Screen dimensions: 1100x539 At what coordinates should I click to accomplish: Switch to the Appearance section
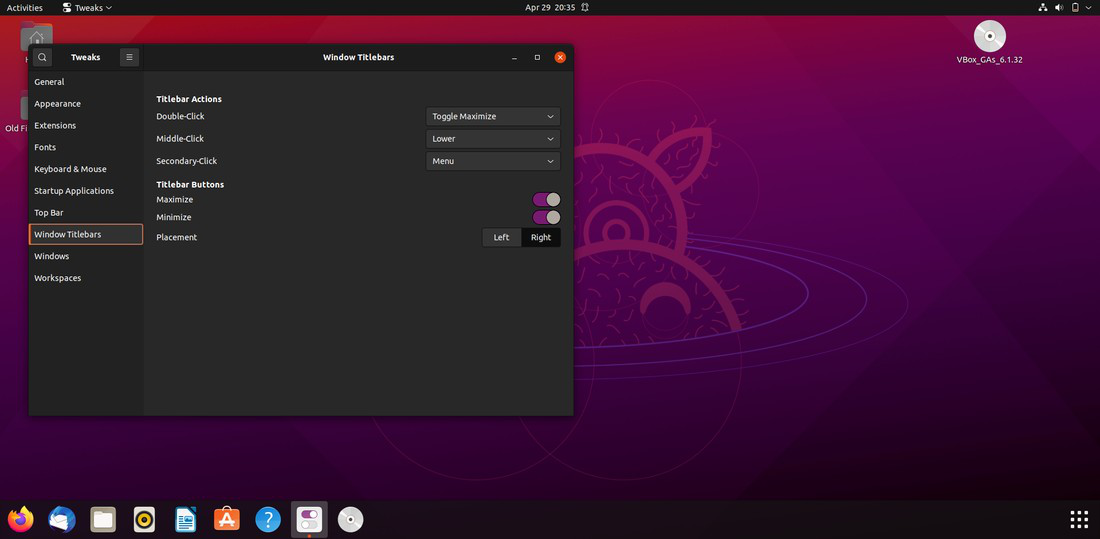click(x=58, y=104)
